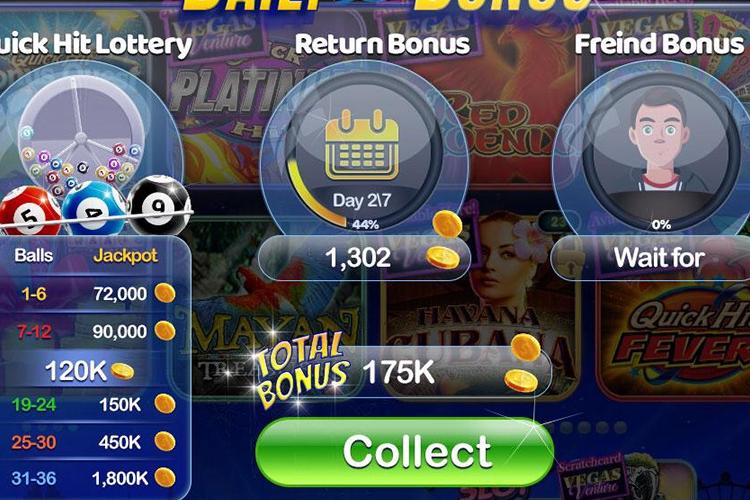Screen dimensions: 750x500
Task: Select the blue number 4 lottery ball
Action: (x=94, y=208)
